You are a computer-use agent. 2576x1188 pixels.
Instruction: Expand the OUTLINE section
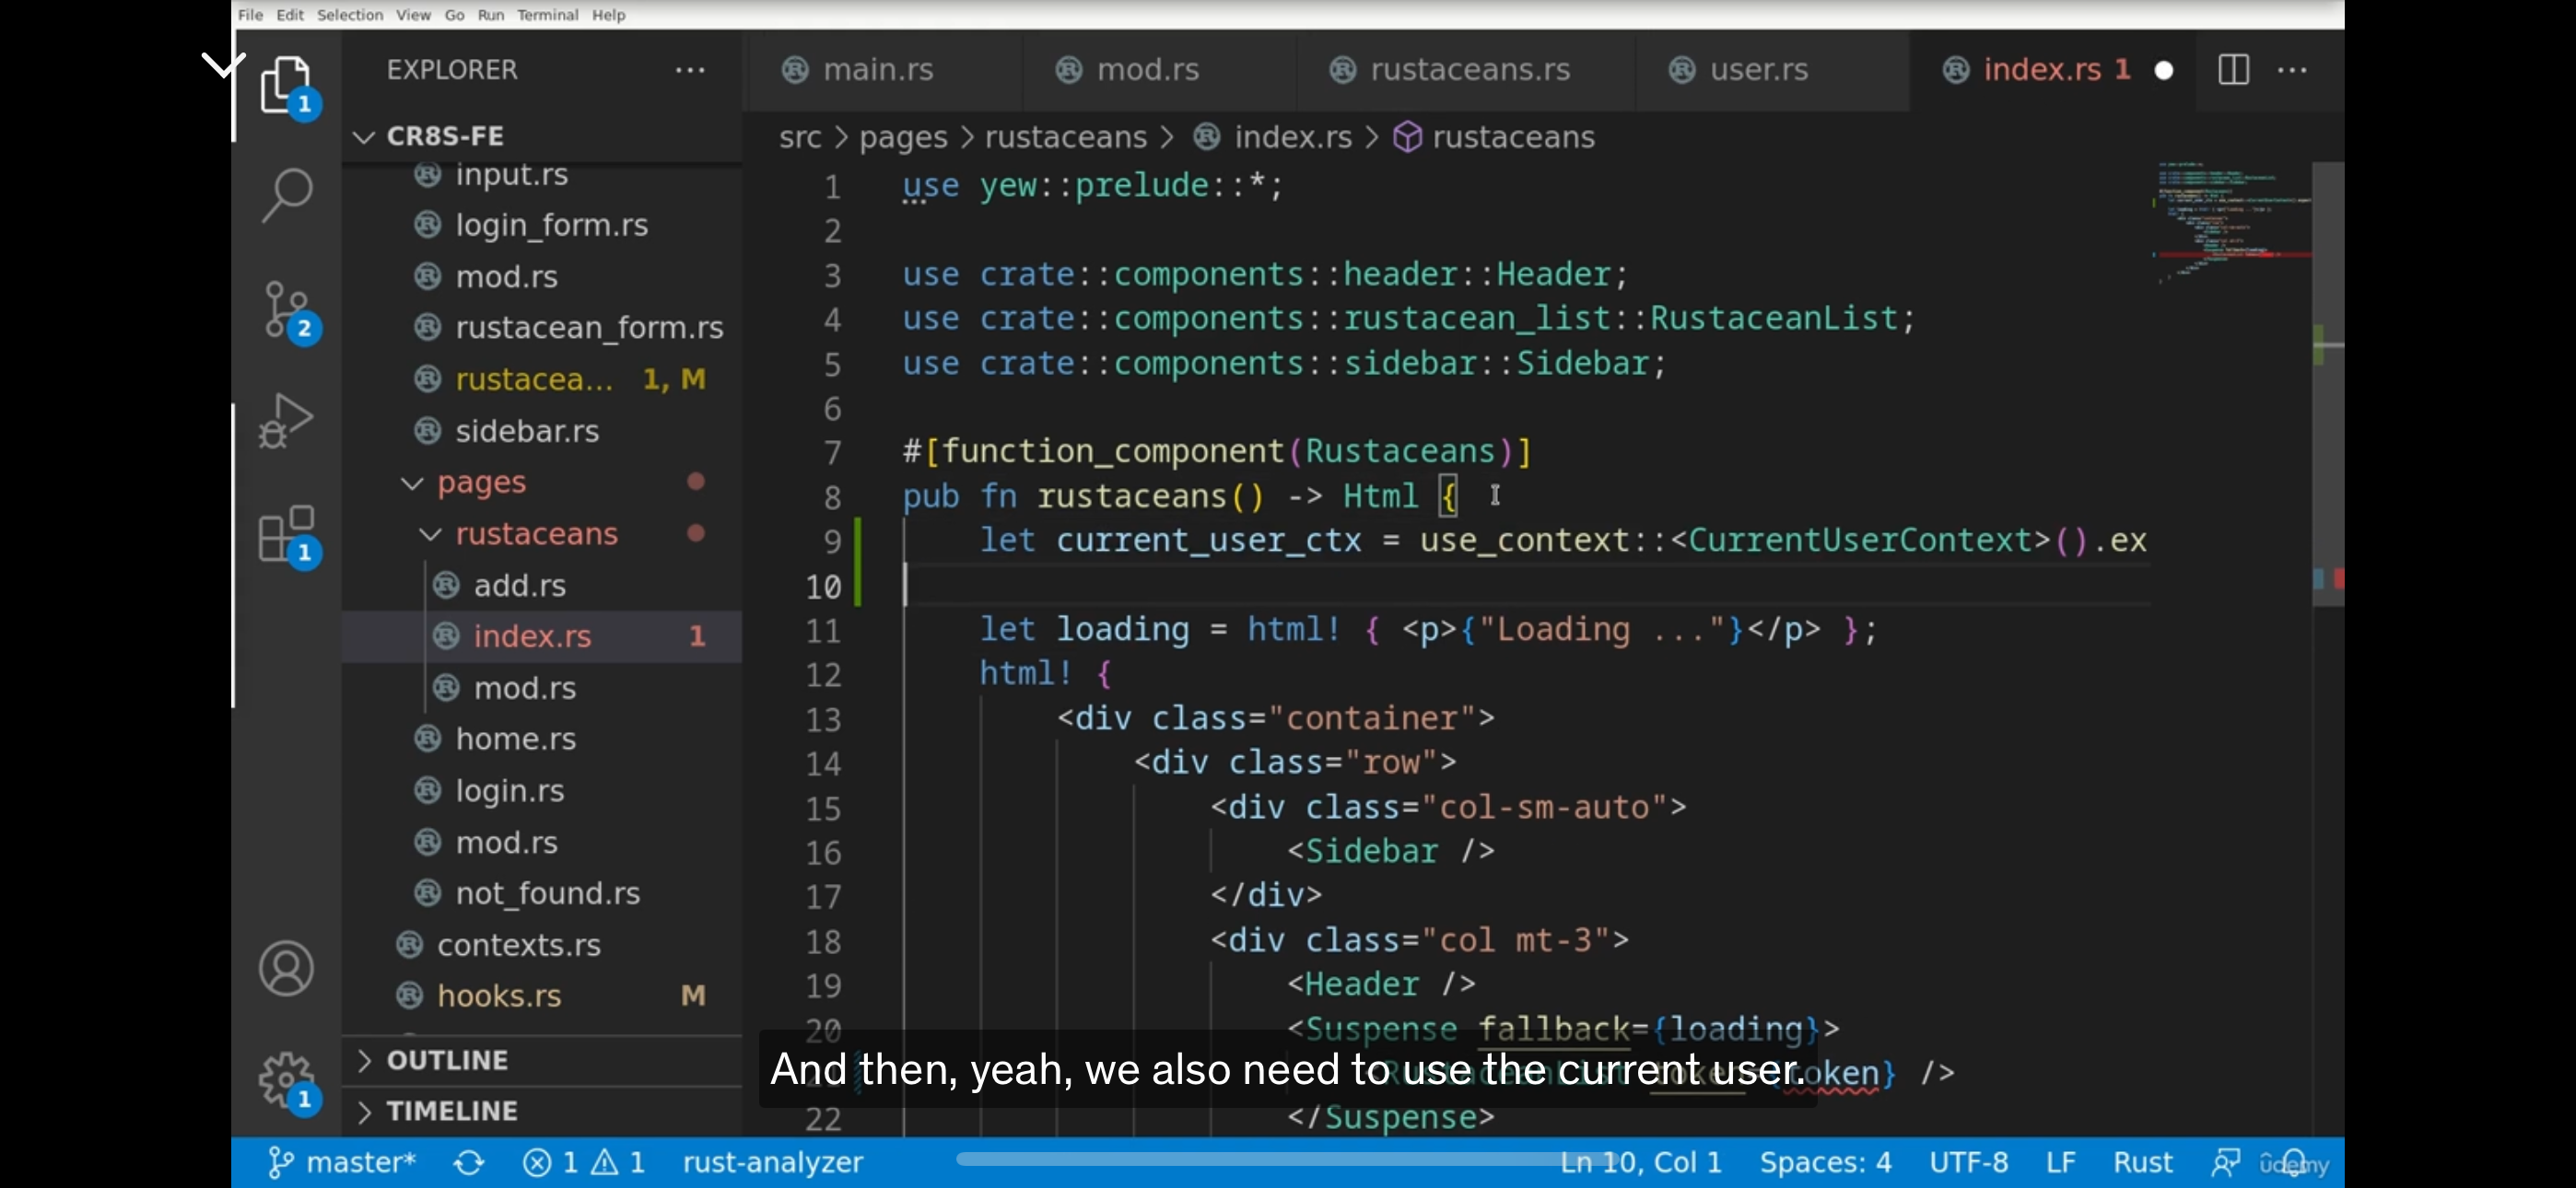tap(447, 1060)
